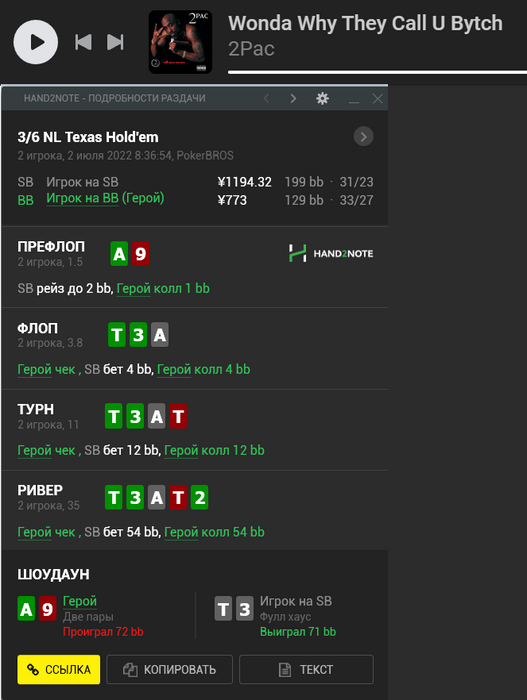The image size is (527, 700).
Task: Click showdown SB card 3
Action: [245, 609]
